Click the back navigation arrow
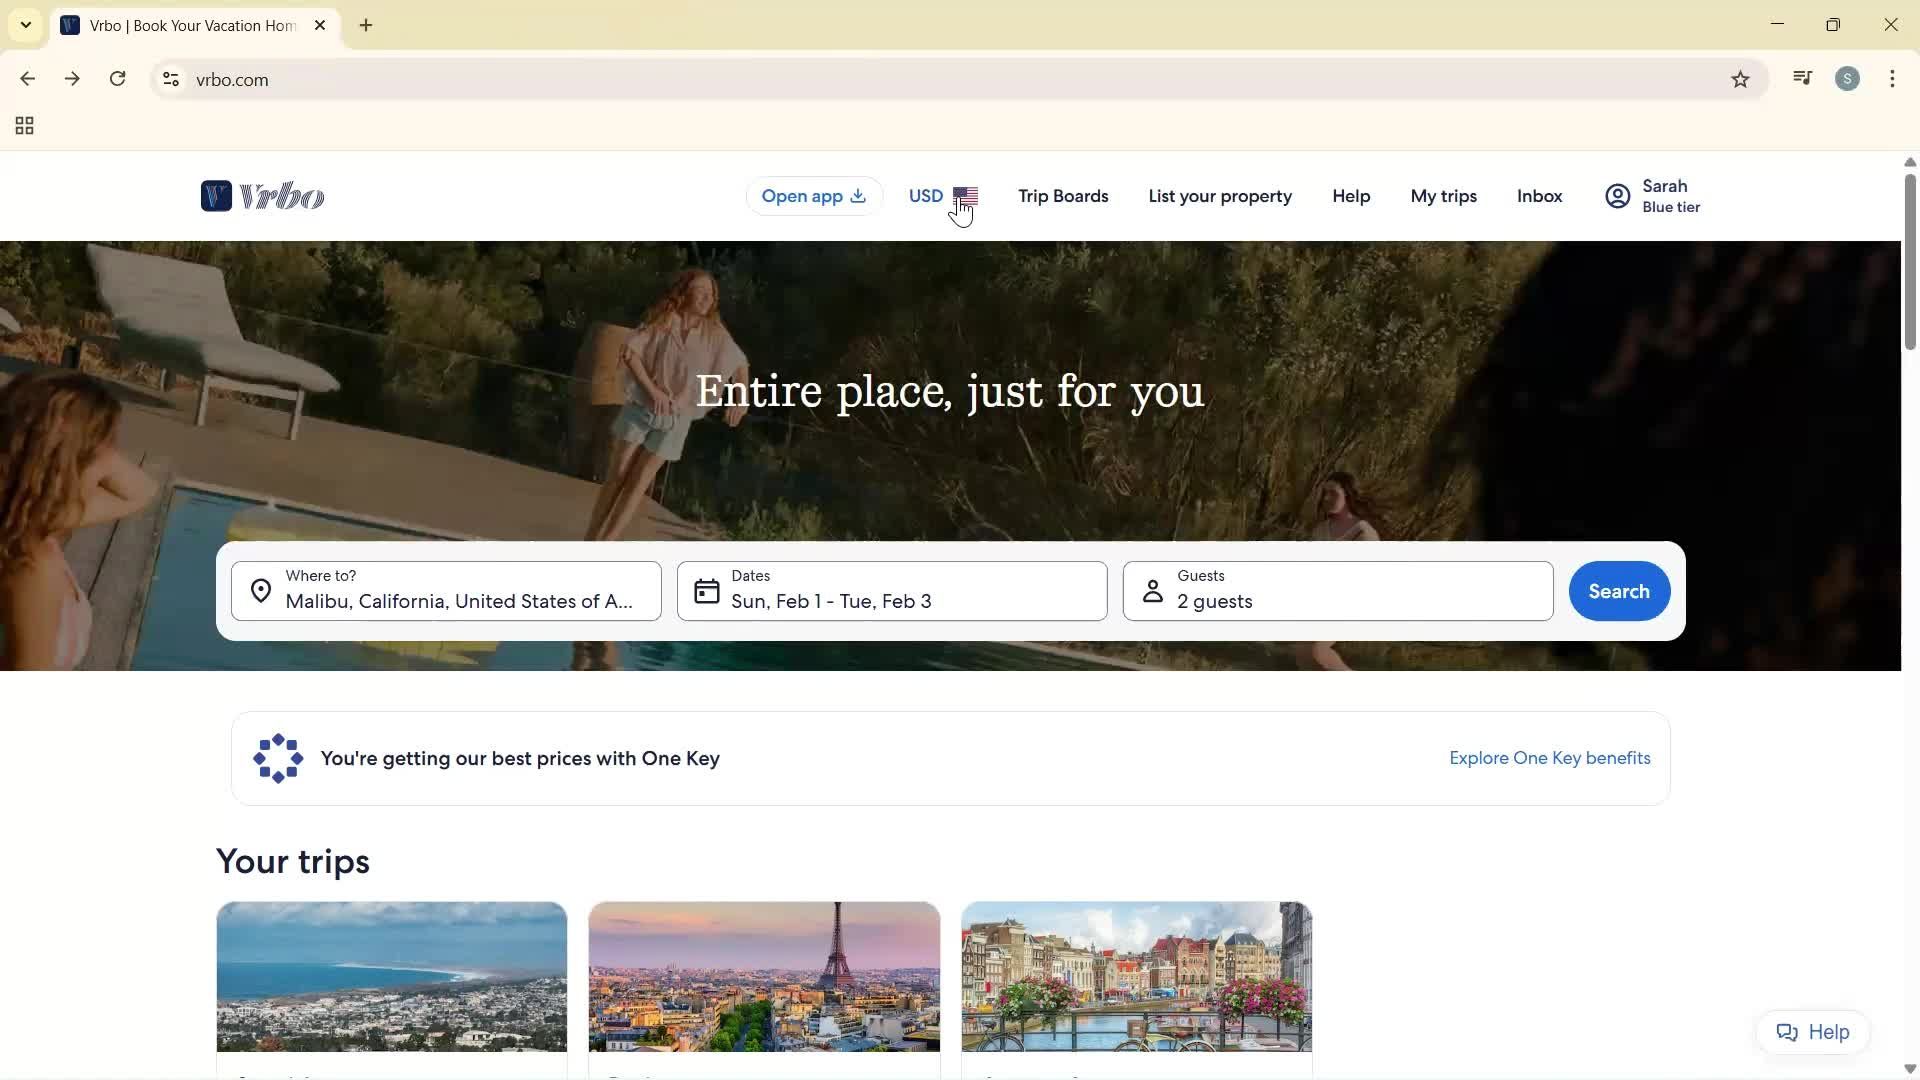The height and width of the screenshot is (1080, 1920). (27, 79)
